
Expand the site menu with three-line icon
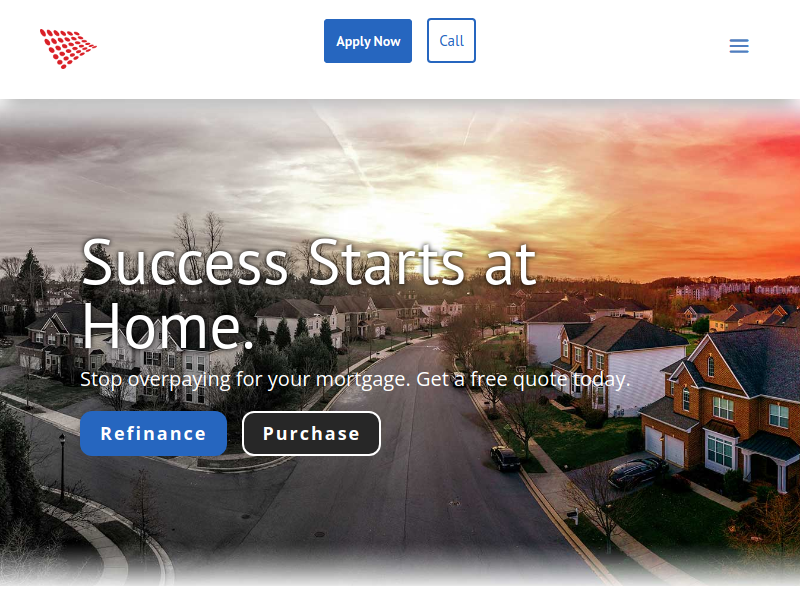coord(739,46)
